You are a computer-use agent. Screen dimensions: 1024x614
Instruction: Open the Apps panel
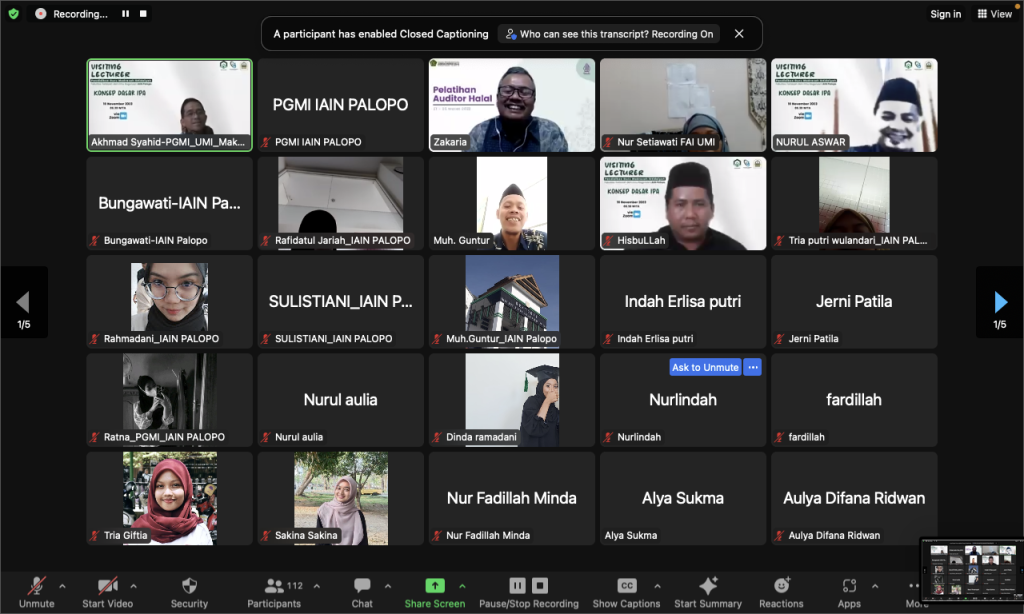(x=849, y=587)
